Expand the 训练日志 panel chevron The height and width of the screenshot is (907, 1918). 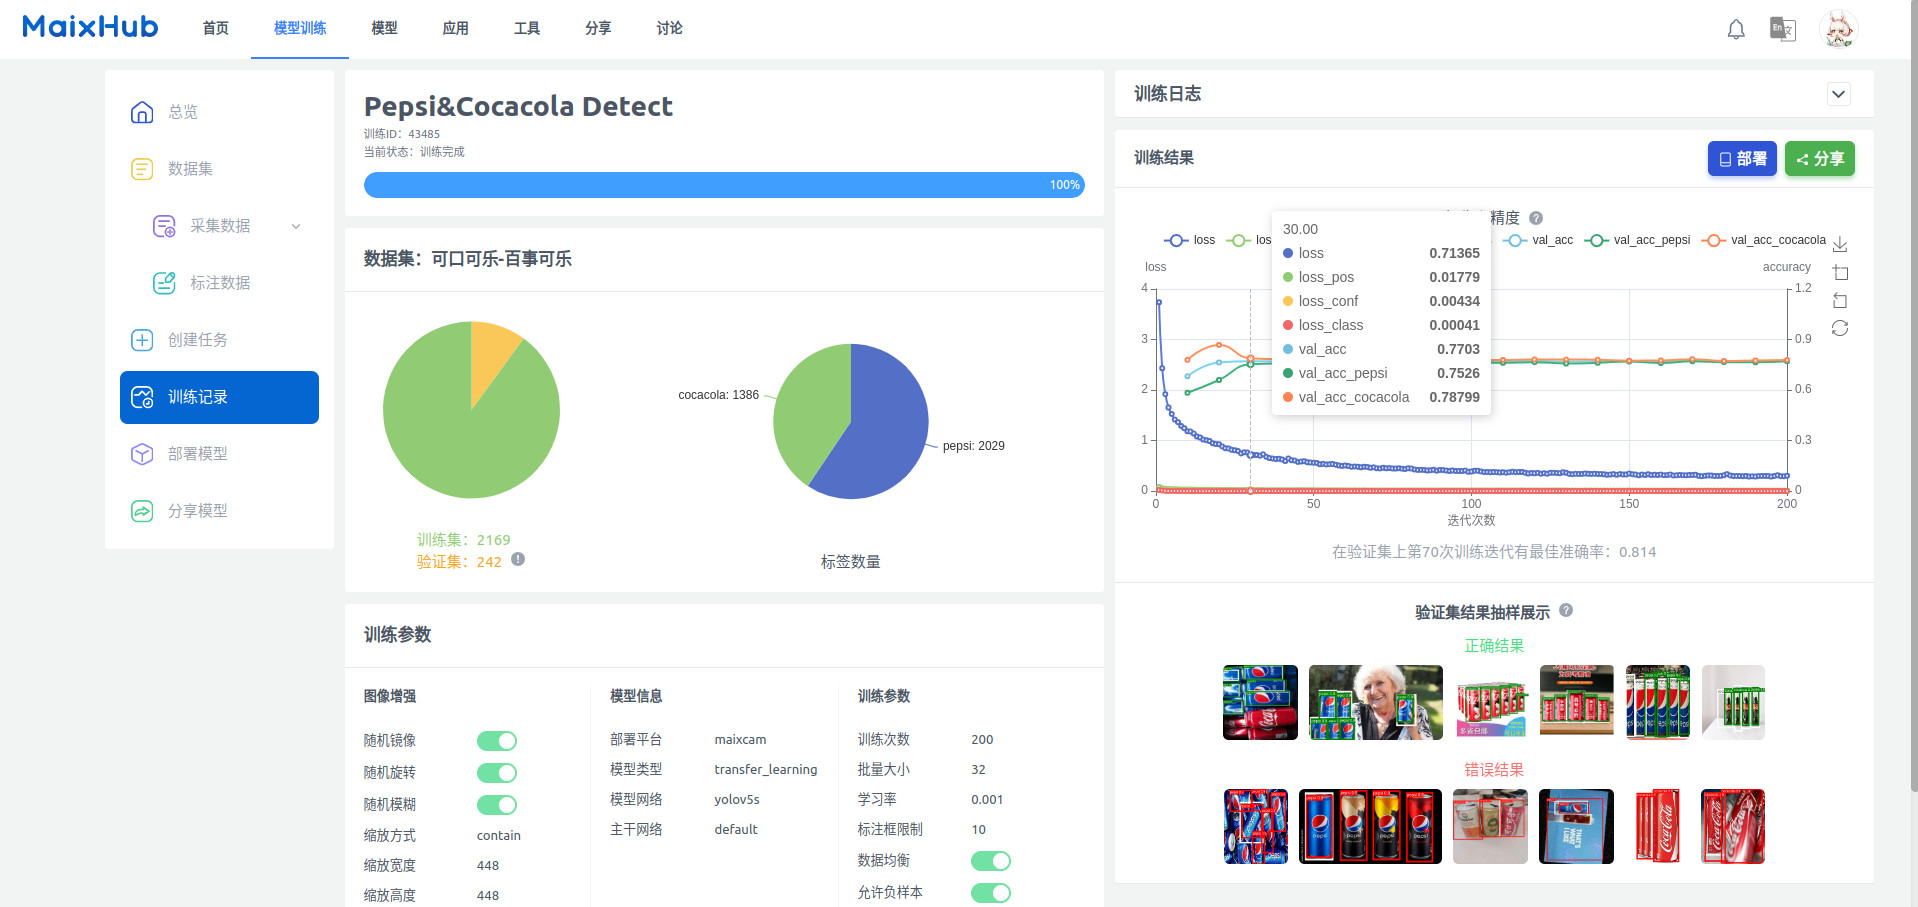point(1839,94)
